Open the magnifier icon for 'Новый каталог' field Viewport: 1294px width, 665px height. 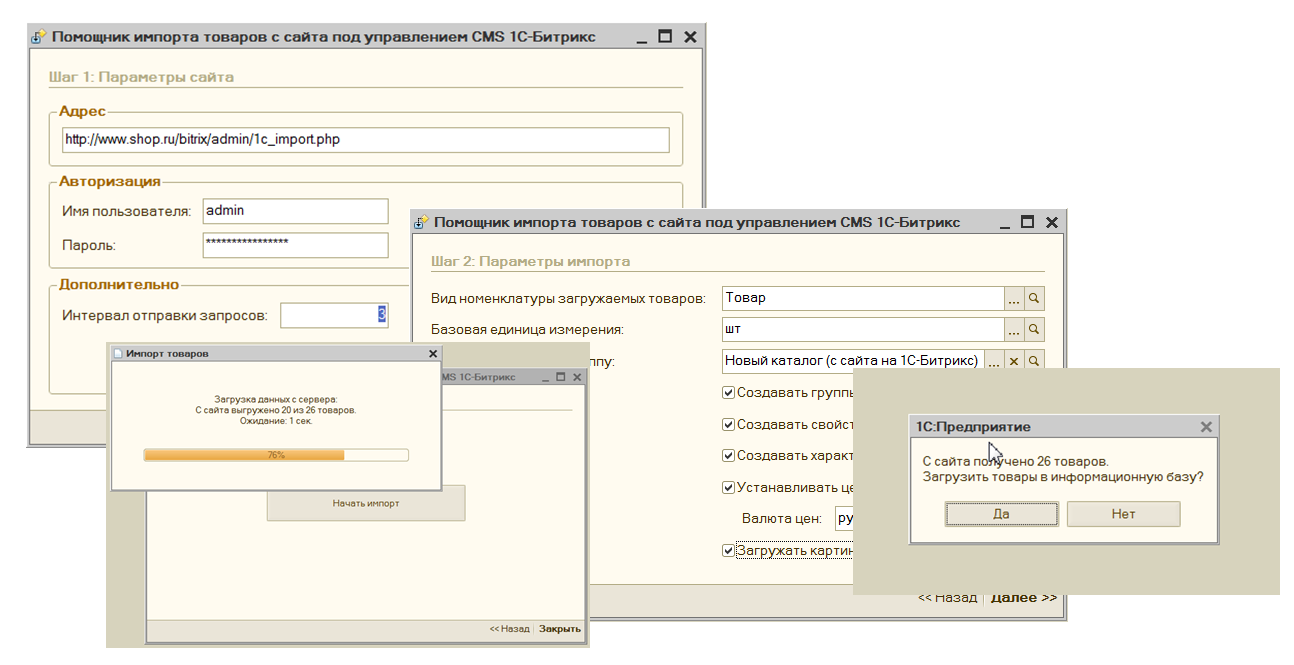[x=1035, y=361]
